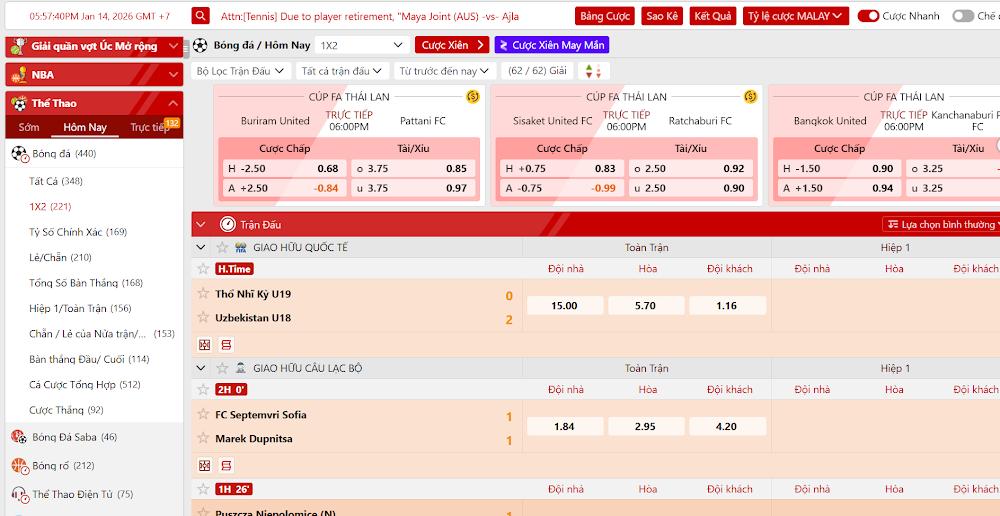Click the sort arrows icon beside Giải filter
Viewport: 1000px width, 516px height.
[x=594, y=71]
